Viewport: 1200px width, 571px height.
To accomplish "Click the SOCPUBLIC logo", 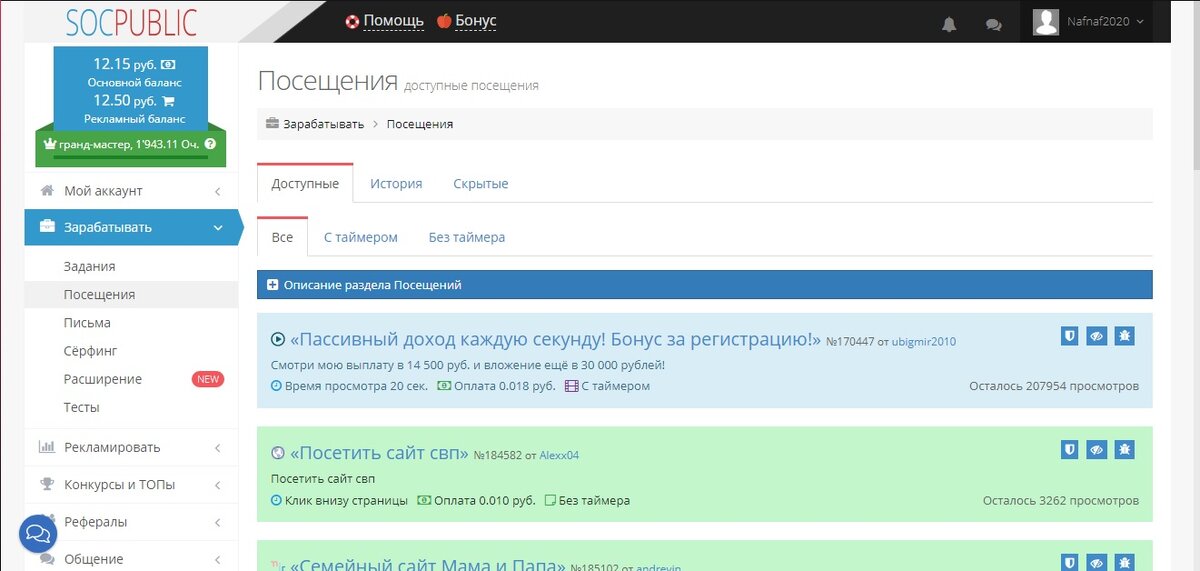I will (x=130, y=22).
